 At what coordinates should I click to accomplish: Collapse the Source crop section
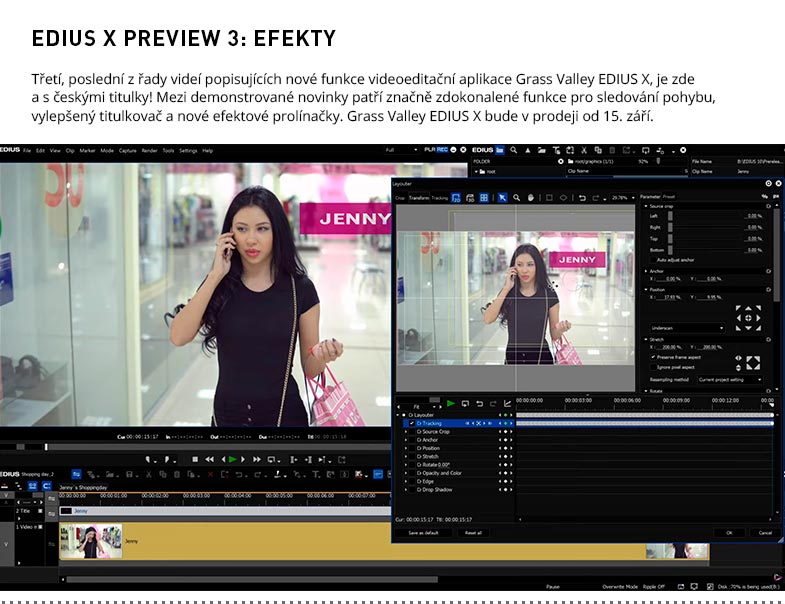click(x=646, y=206)
